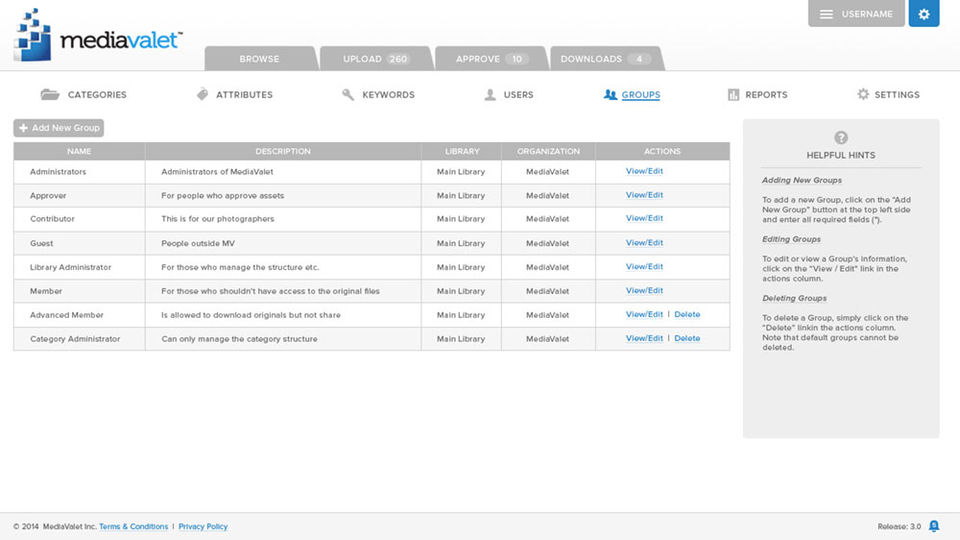Click the MediaValet logo
This screenshot has height=540, width=960.
[98, 35]
